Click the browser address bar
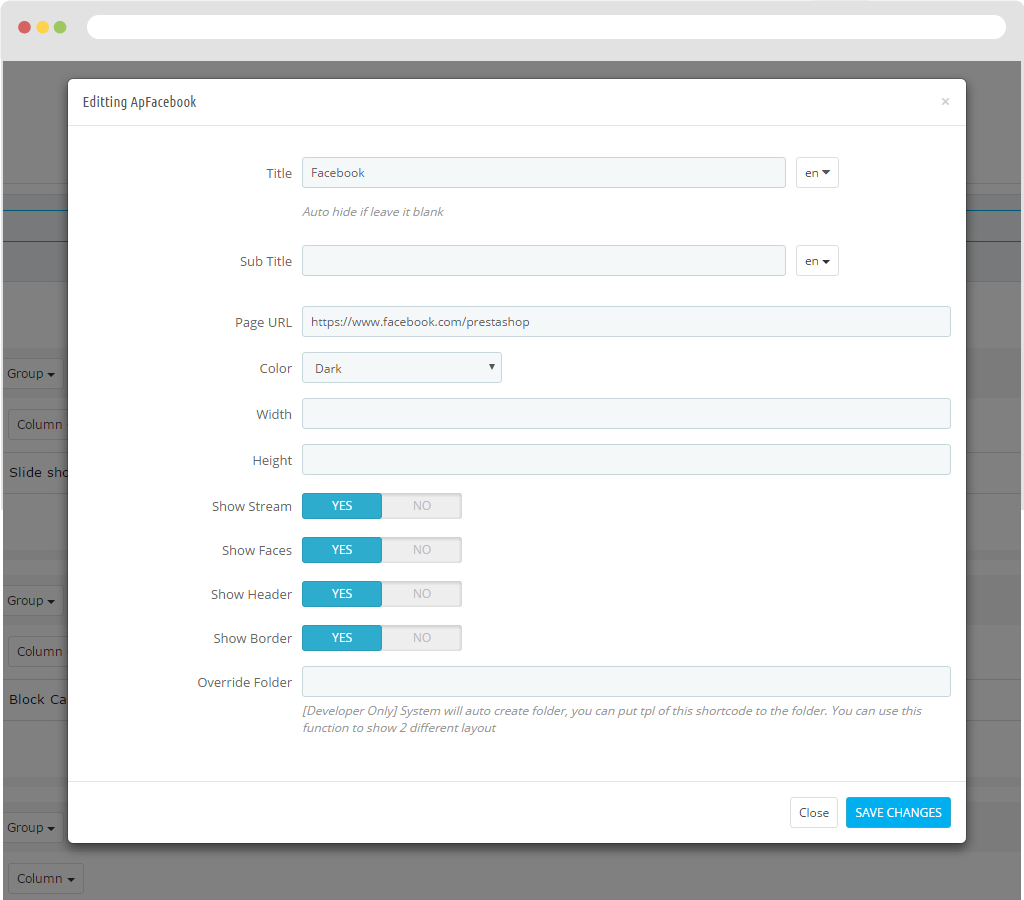The image size is (1024, 900). click(546, 27)
